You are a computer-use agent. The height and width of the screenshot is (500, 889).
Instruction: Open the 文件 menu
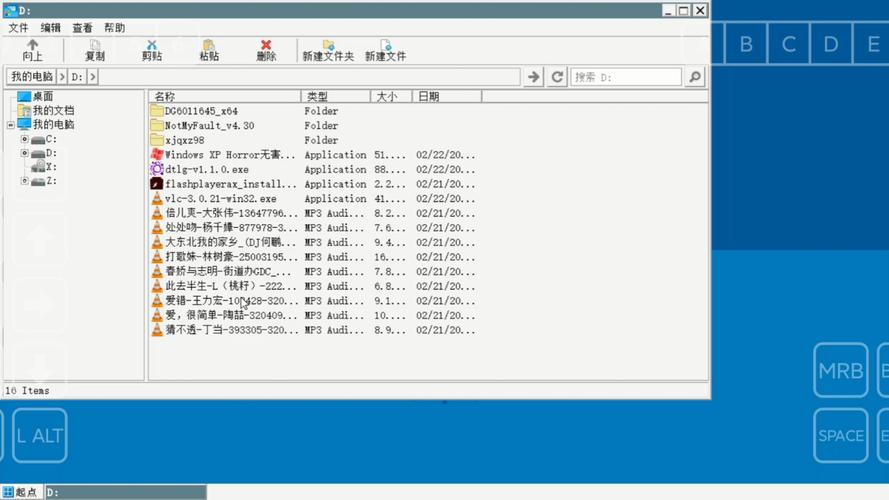point(18,28)
